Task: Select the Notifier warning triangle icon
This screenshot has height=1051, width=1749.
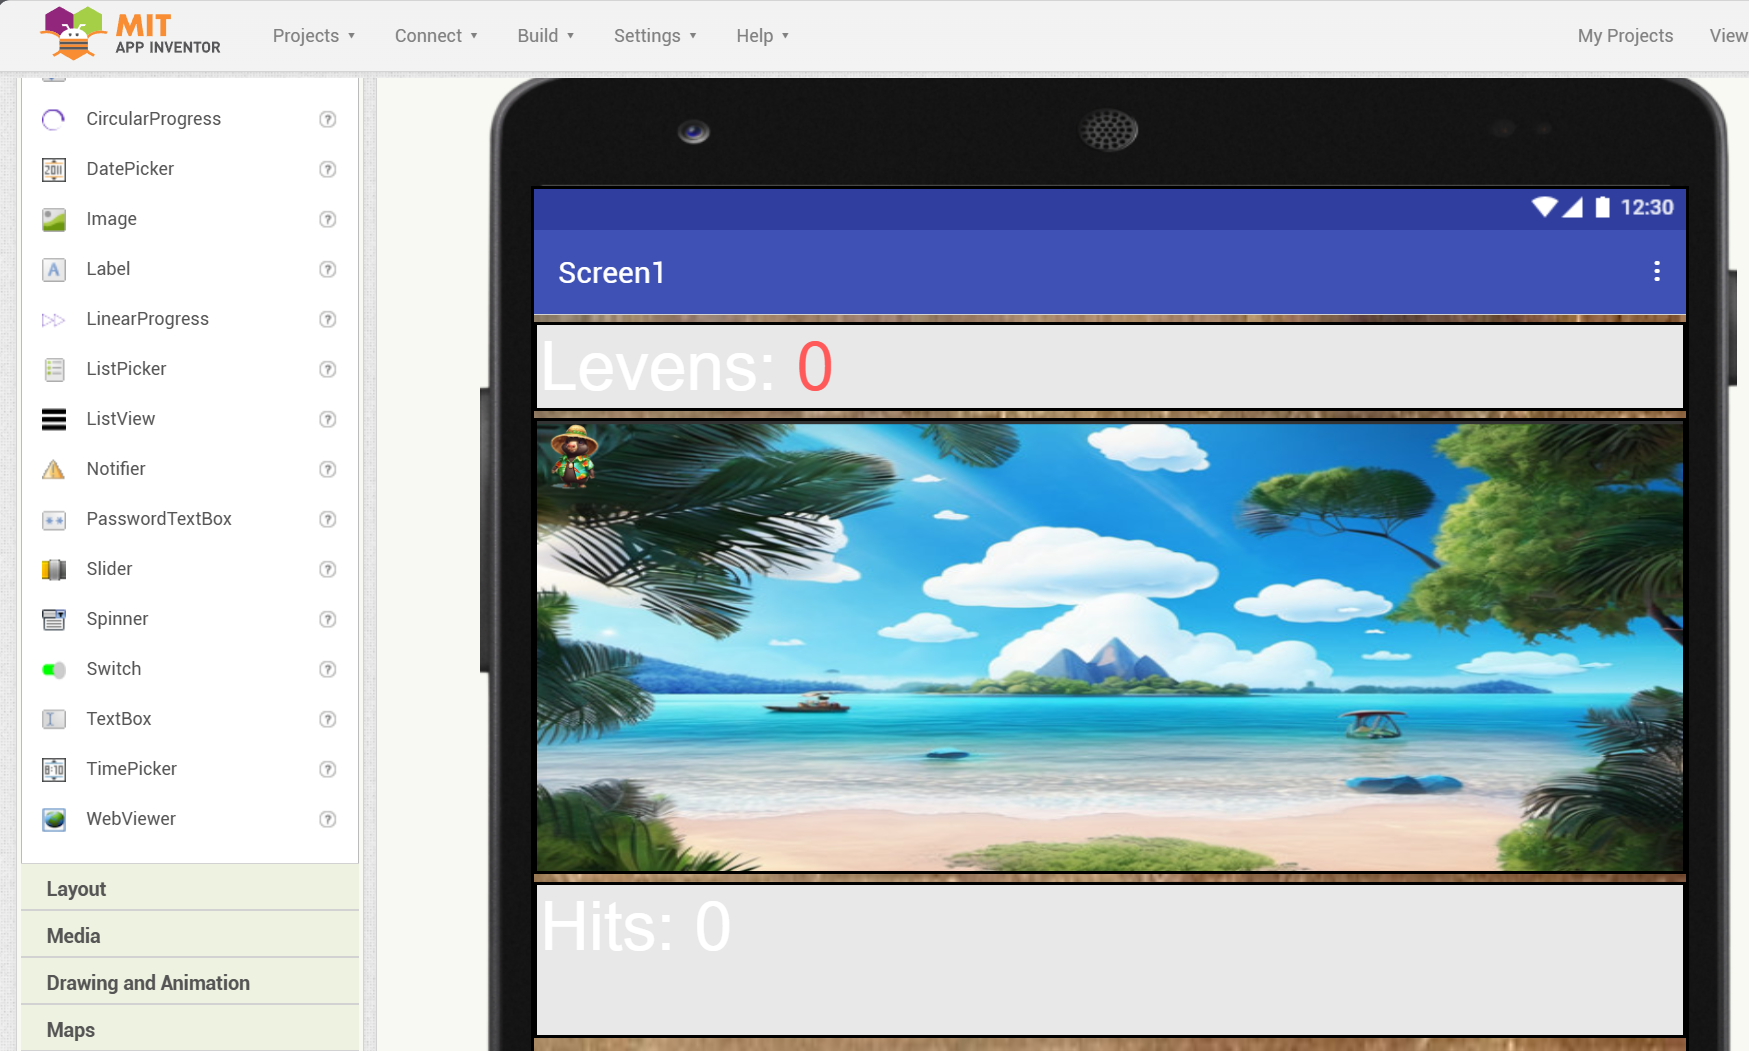Action: click(54, 469)
